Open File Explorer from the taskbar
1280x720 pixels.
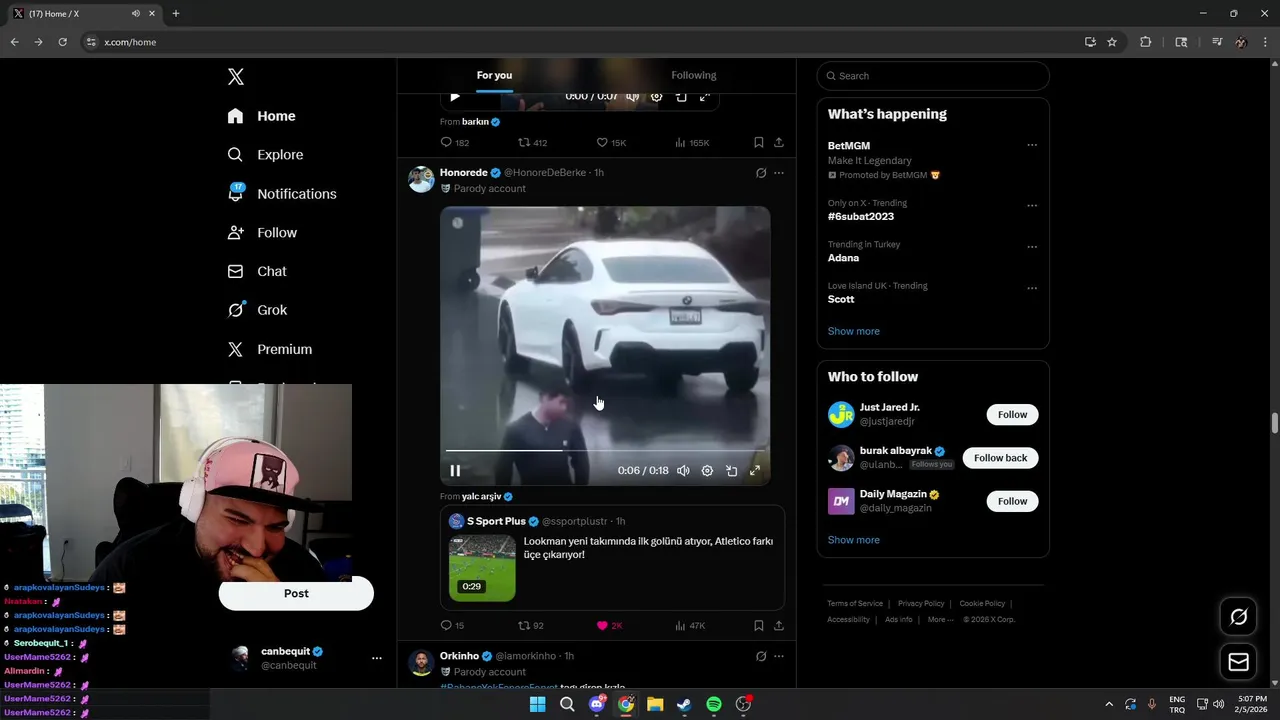click(655, 704)
